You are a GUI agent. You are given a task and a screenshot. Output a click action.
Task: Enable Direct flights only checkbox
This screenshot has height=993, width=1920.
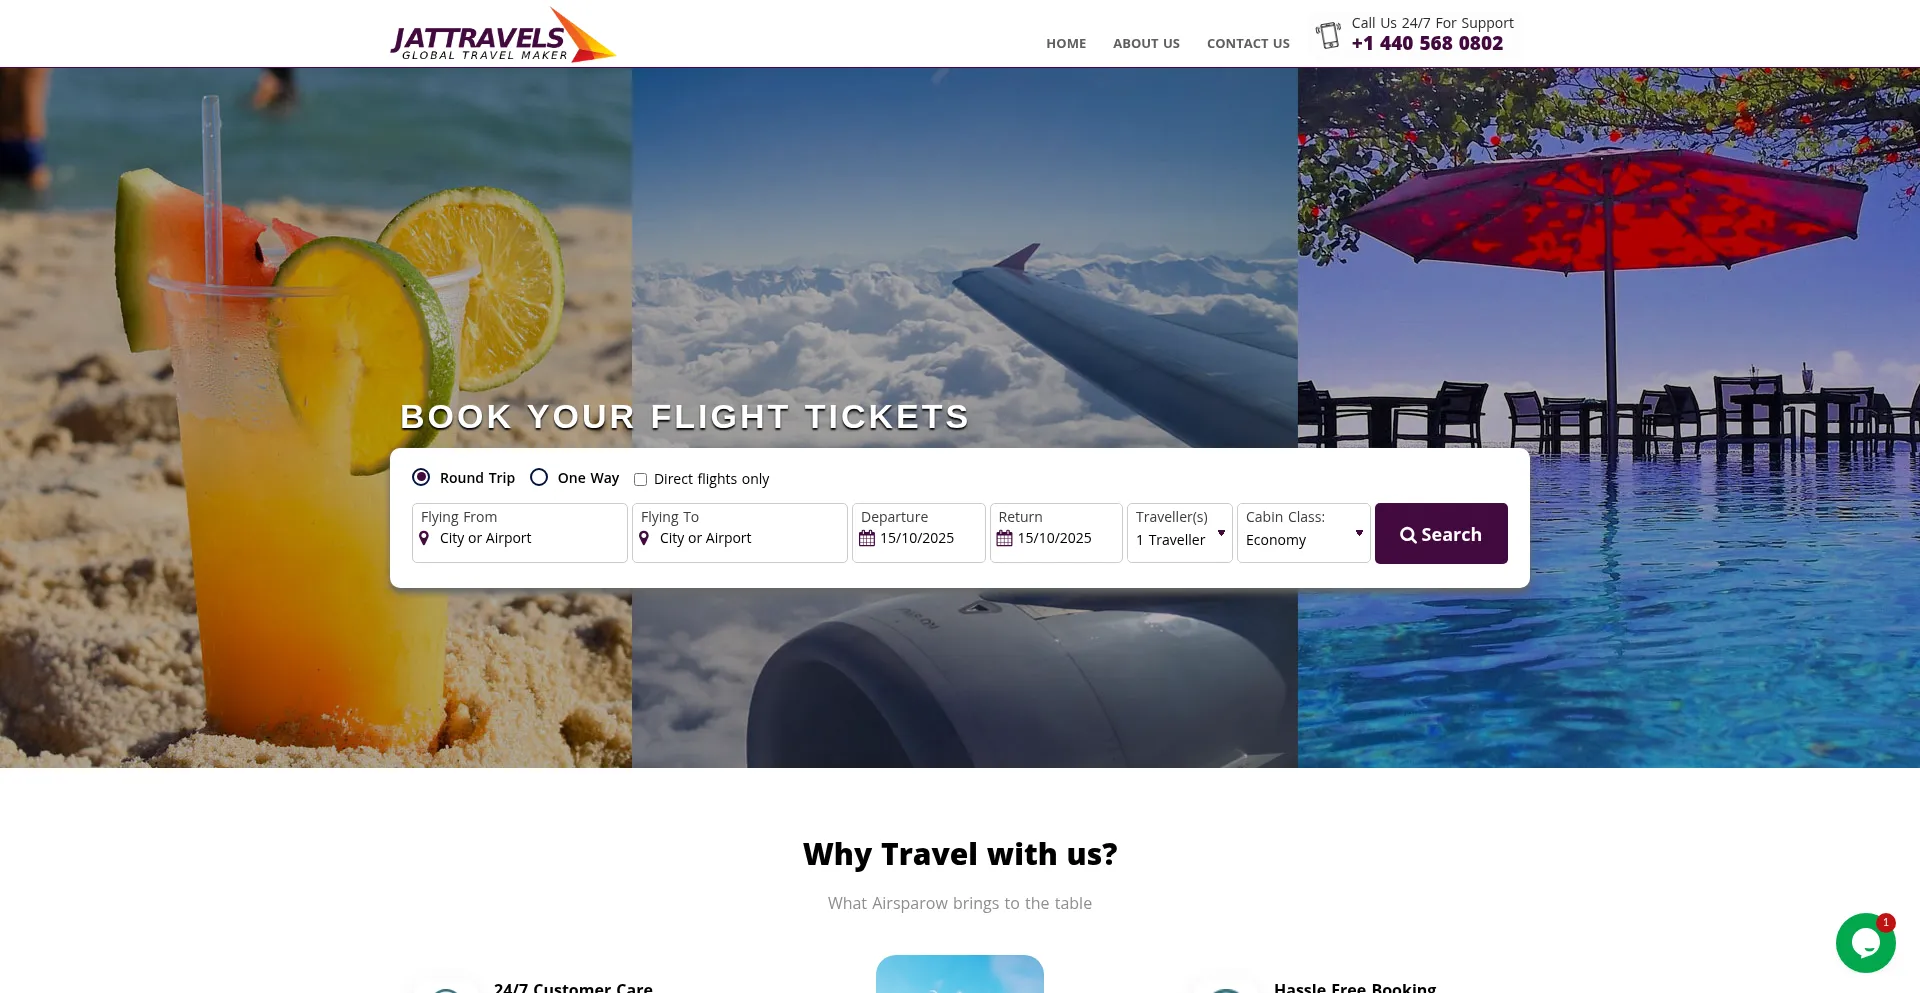pyautogui.click(x=641, y=479)
